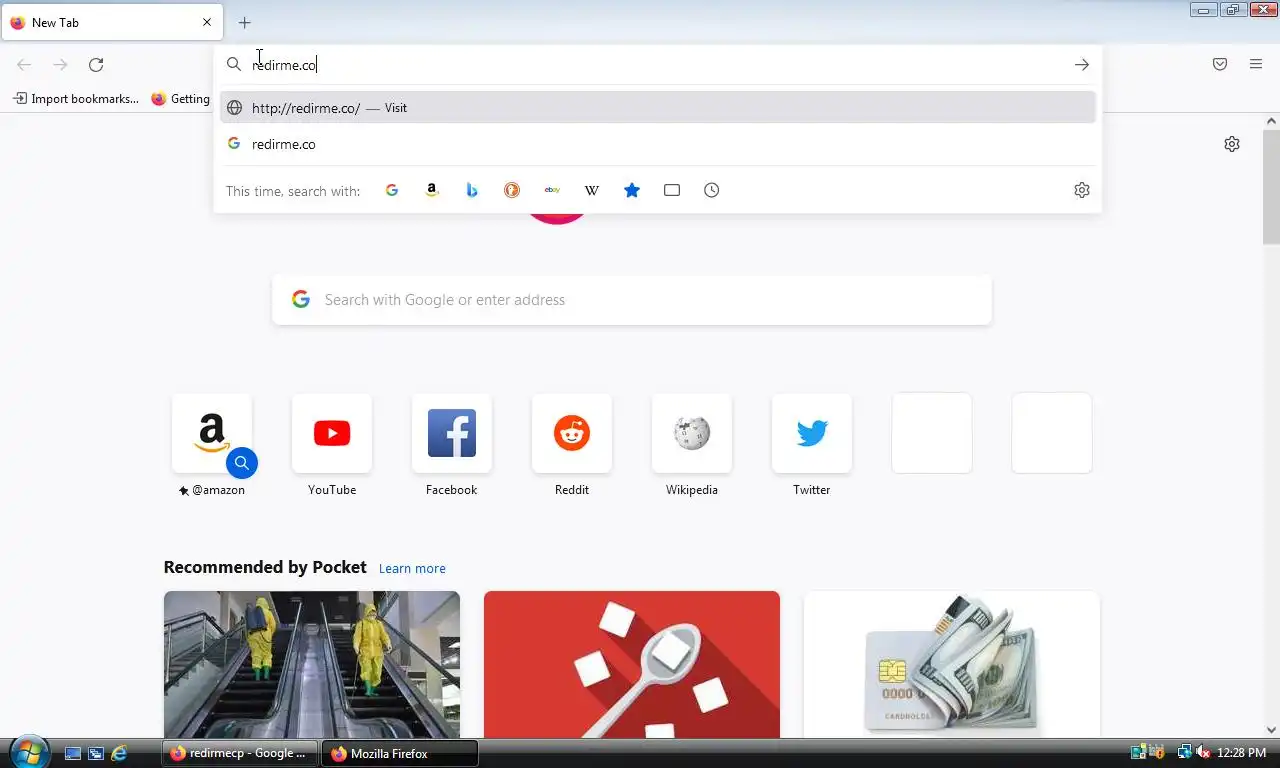The width and height of the screenshot is (1280, 768).
Task: Search open tabs using the tabs icon
Action: tap(672, 190)
